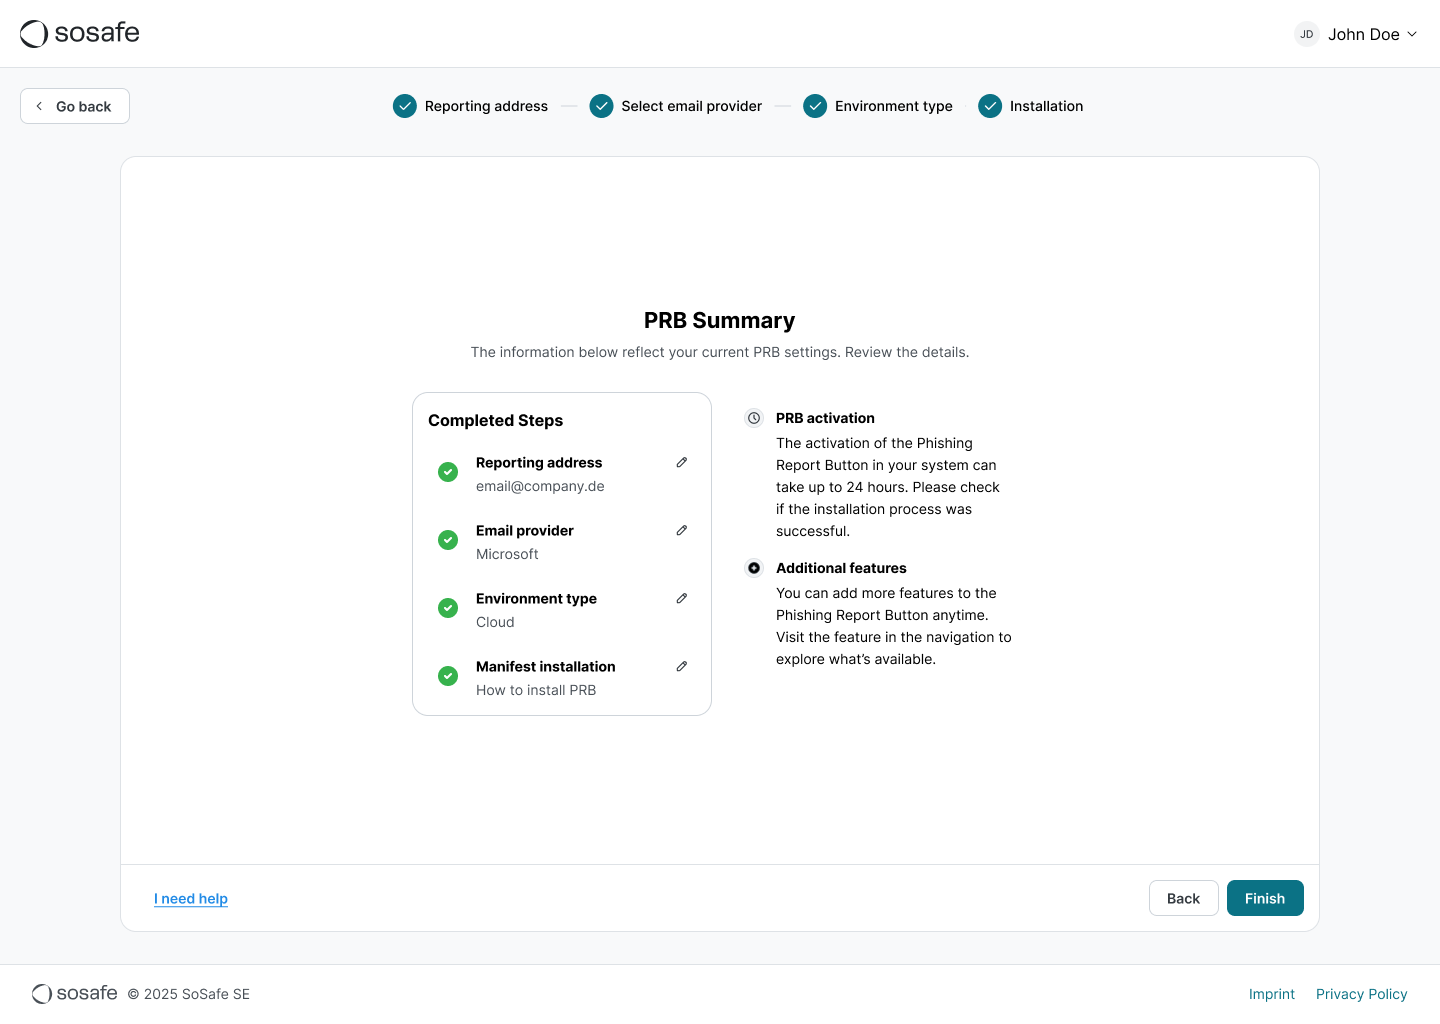Open the John Doe account dropdown
1440x1024 pixels.
click(x=1370, y=34)
